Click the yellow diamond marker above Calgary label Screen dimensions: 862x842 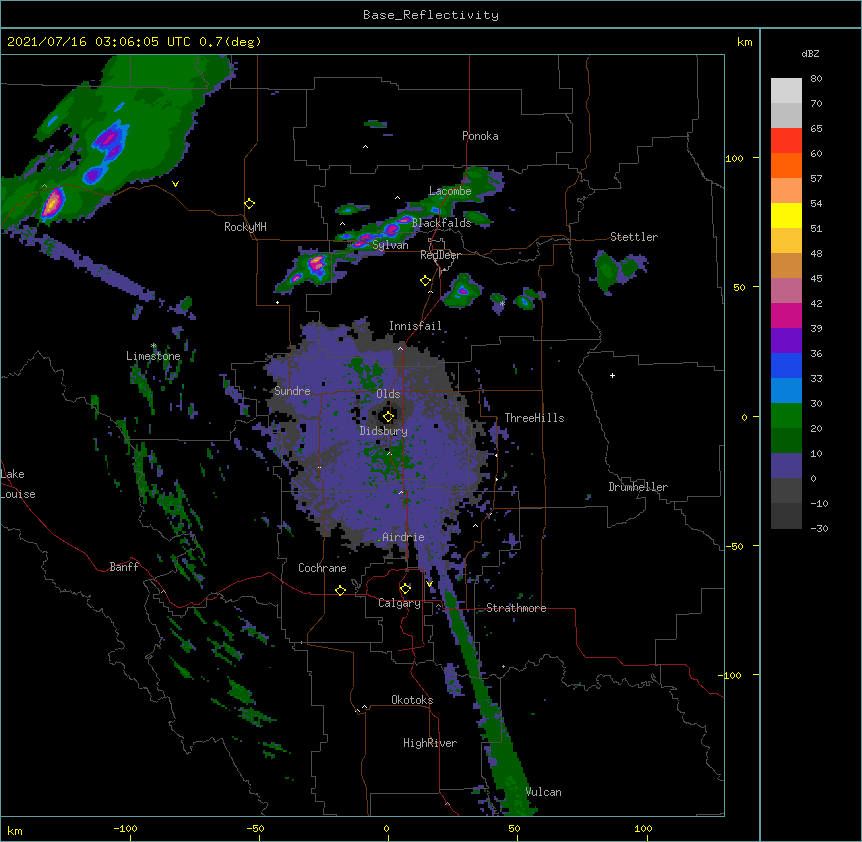point(405,589)
